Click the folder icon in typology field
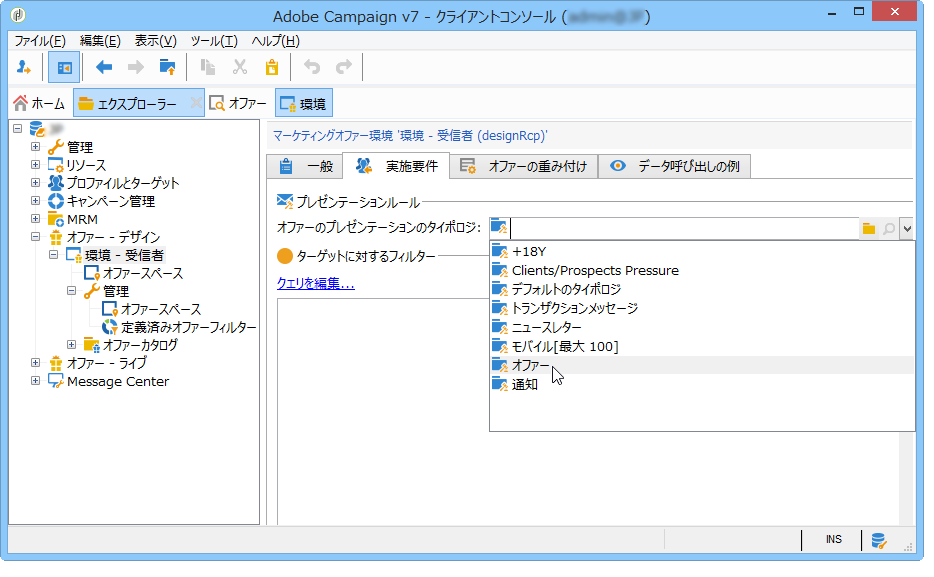Image resolution: width=934 pixels, height=577 pixels. 869,229
